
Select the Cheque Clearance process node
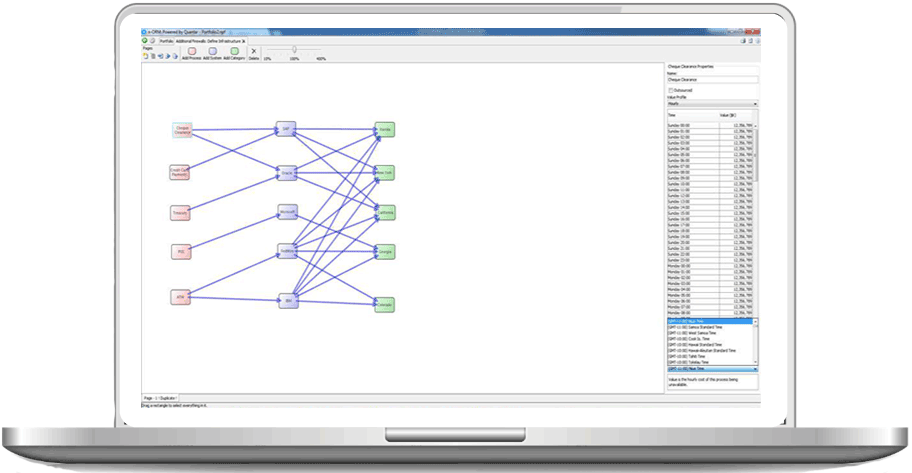pos(183,130)
